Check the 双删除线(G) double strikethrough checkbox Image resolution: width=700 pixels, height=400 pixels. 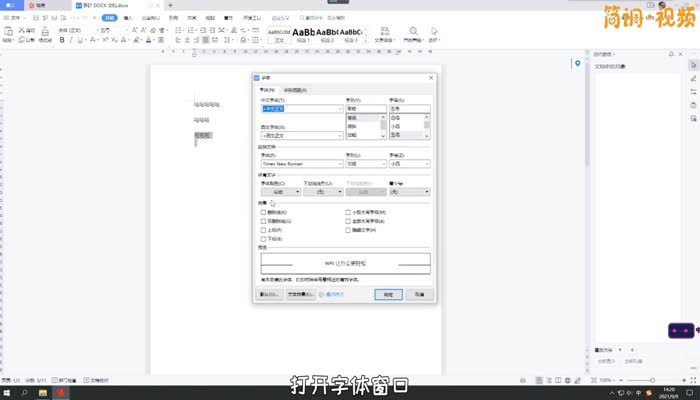263,221
